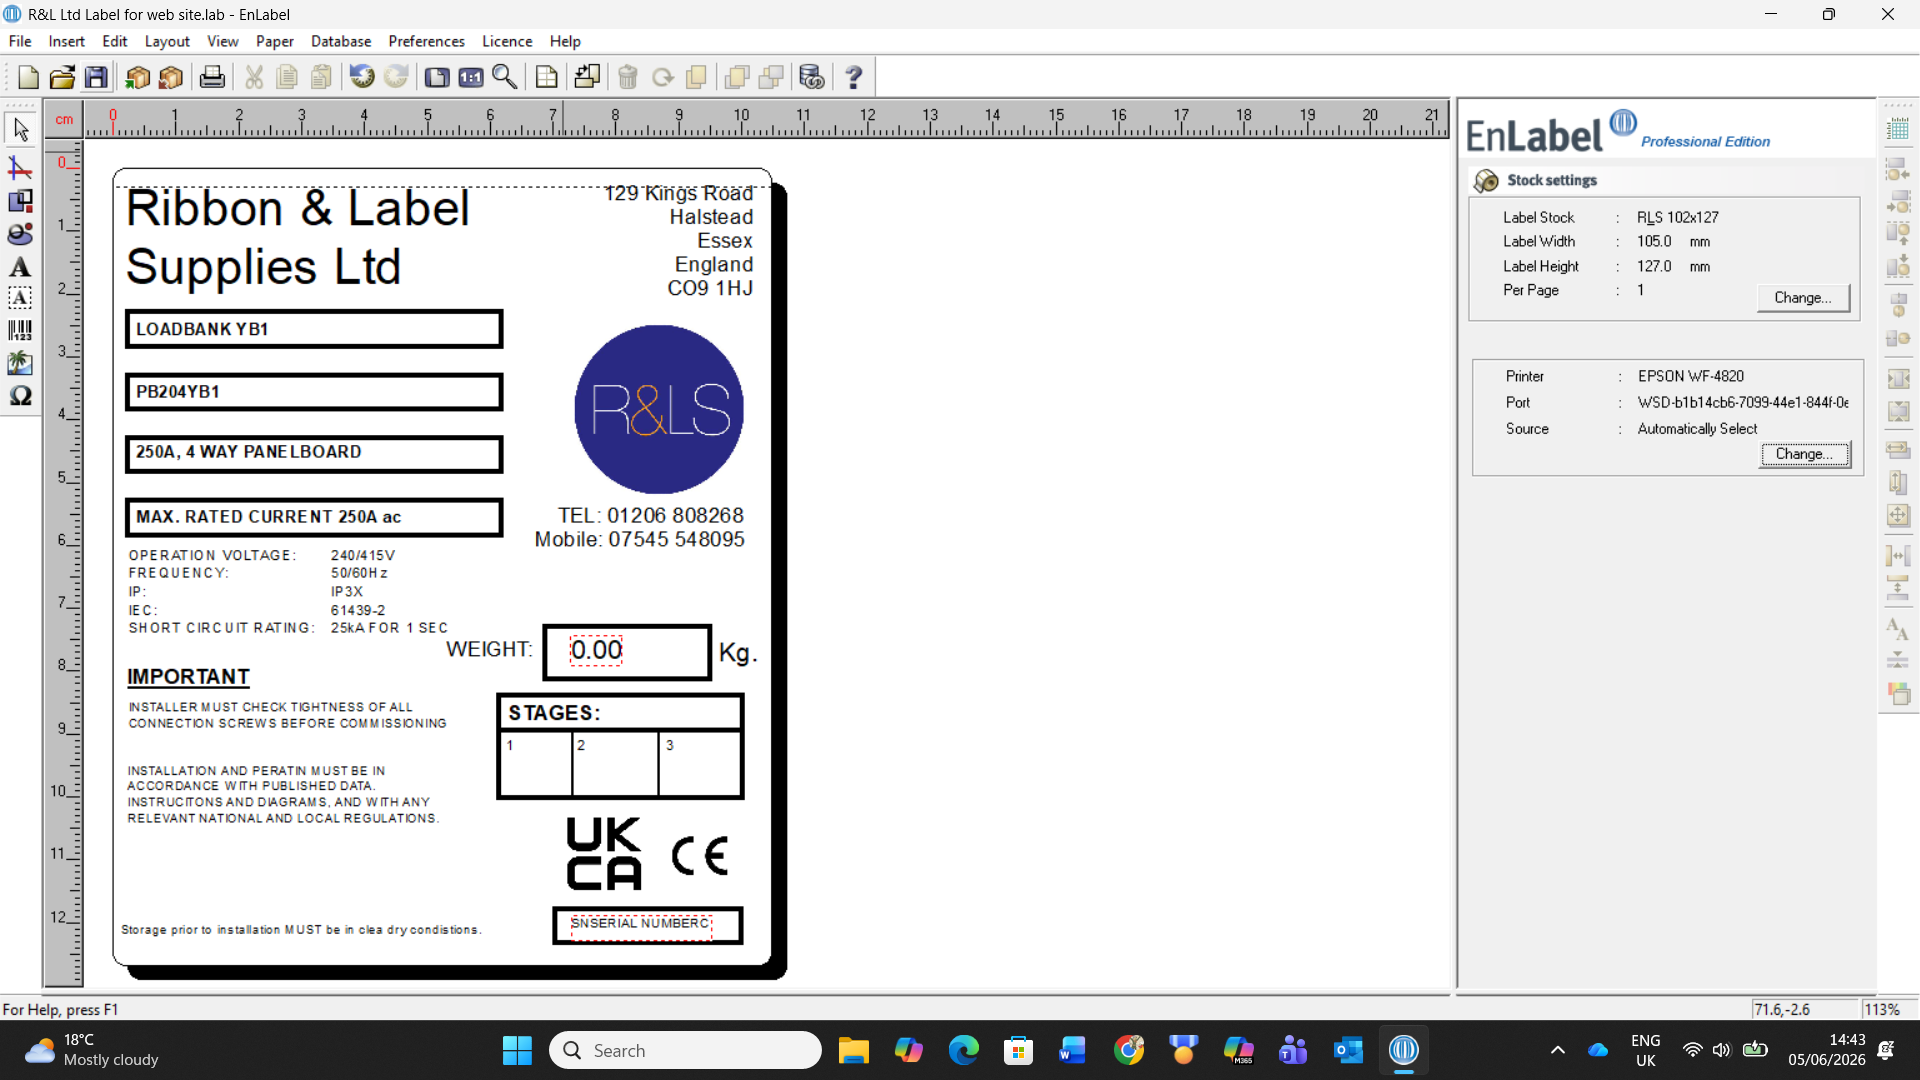Open the Edit menu

click(x=115, y=41)
